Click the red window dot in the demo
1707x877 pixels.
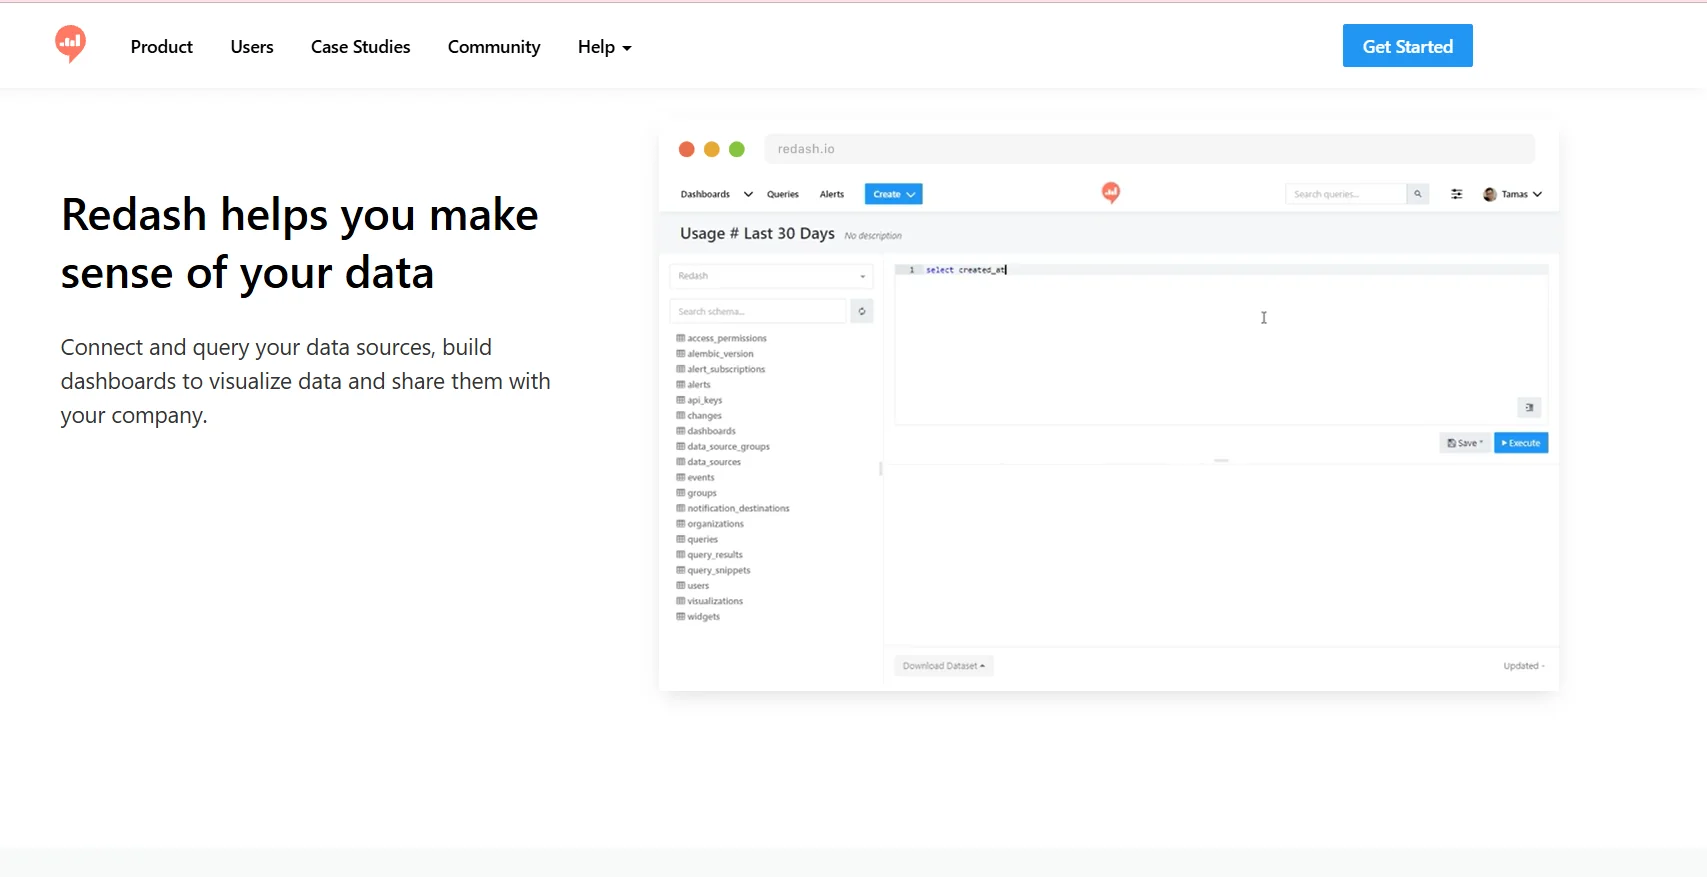686,149
